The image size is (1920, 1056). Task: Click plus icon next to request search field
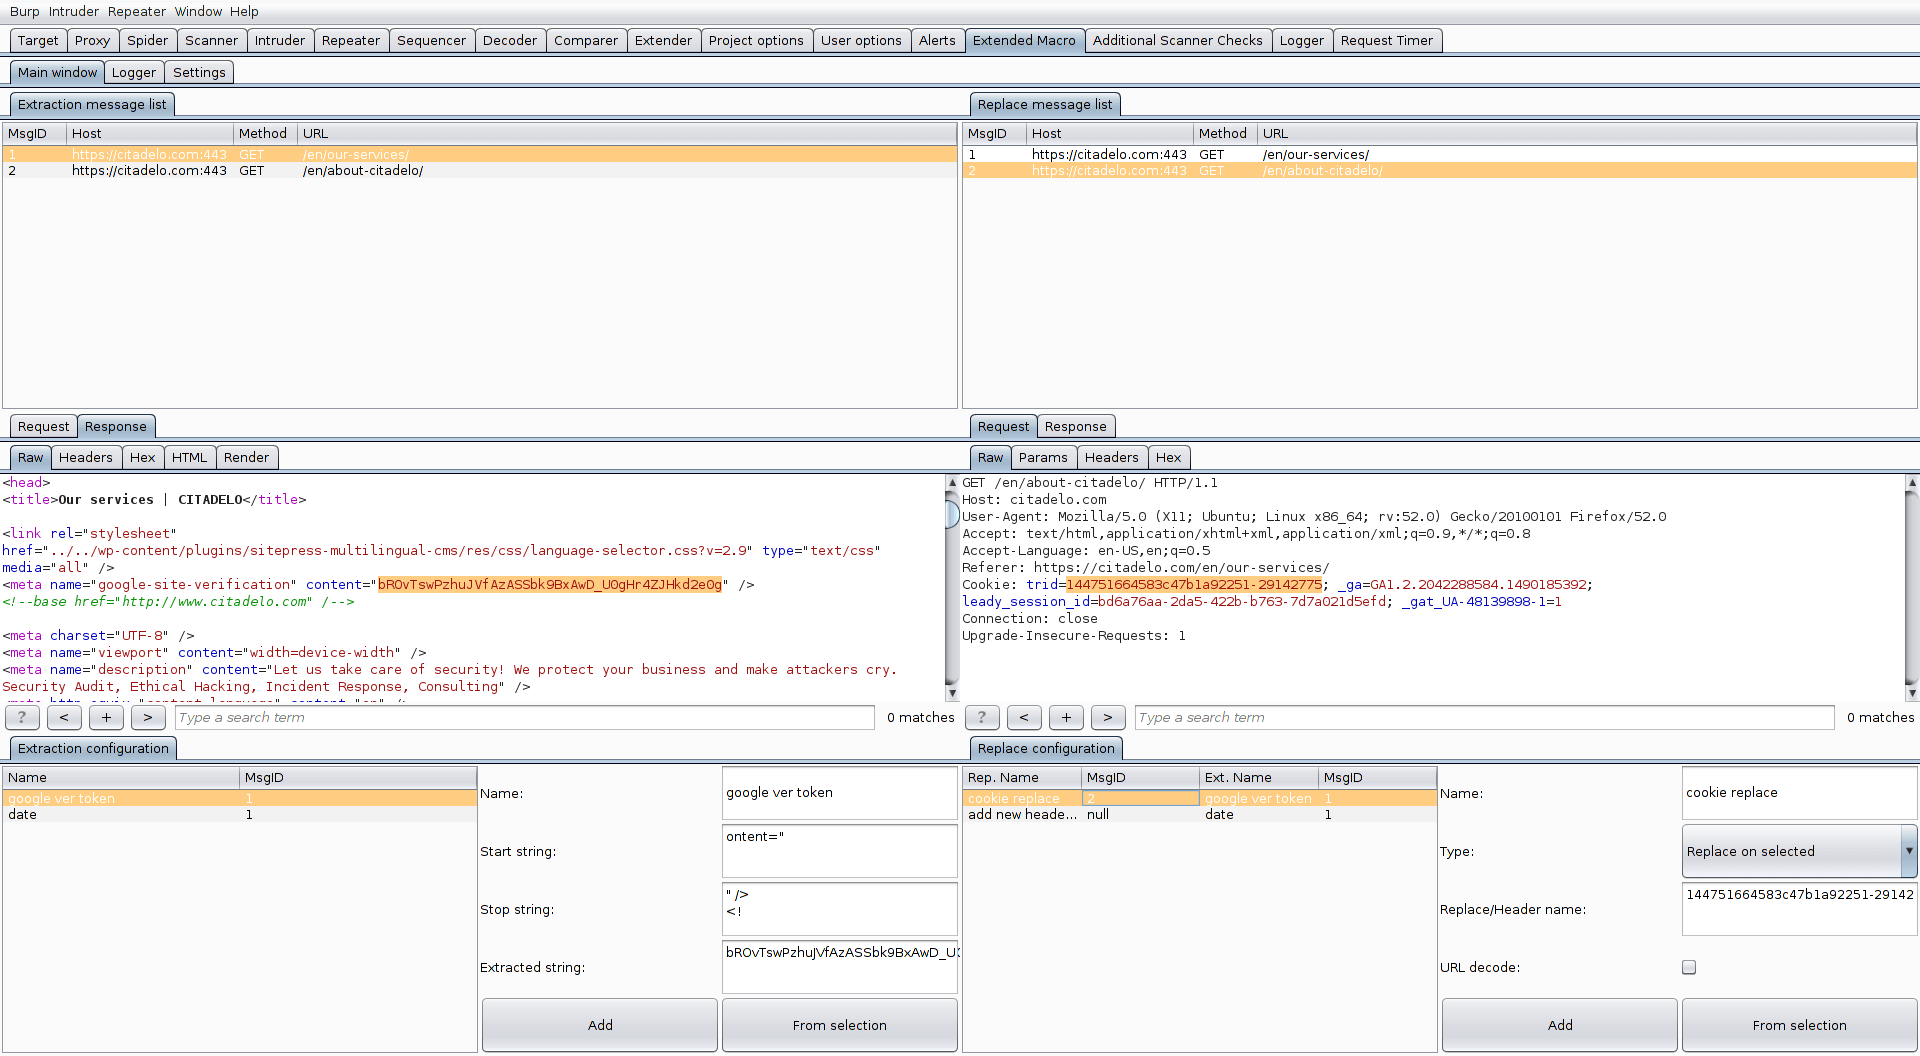point(1066,717)
